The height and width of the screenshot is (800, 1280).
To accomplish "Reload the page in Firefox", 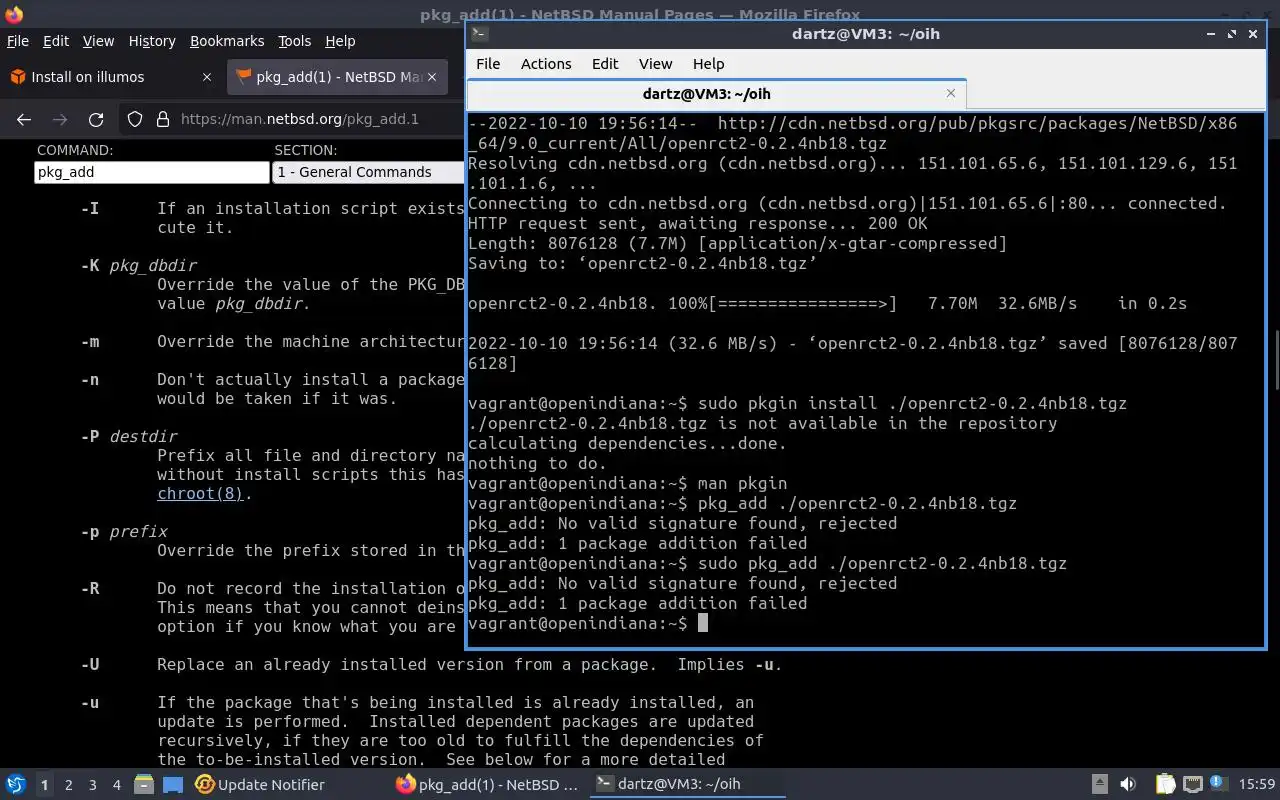I will [96, 119].
